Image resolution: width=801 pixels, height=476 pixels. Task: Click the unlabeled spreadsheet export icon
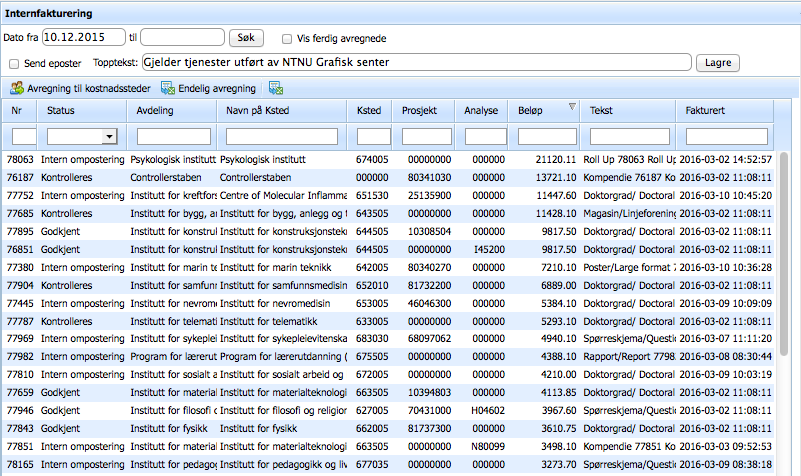tap(275, 88)
